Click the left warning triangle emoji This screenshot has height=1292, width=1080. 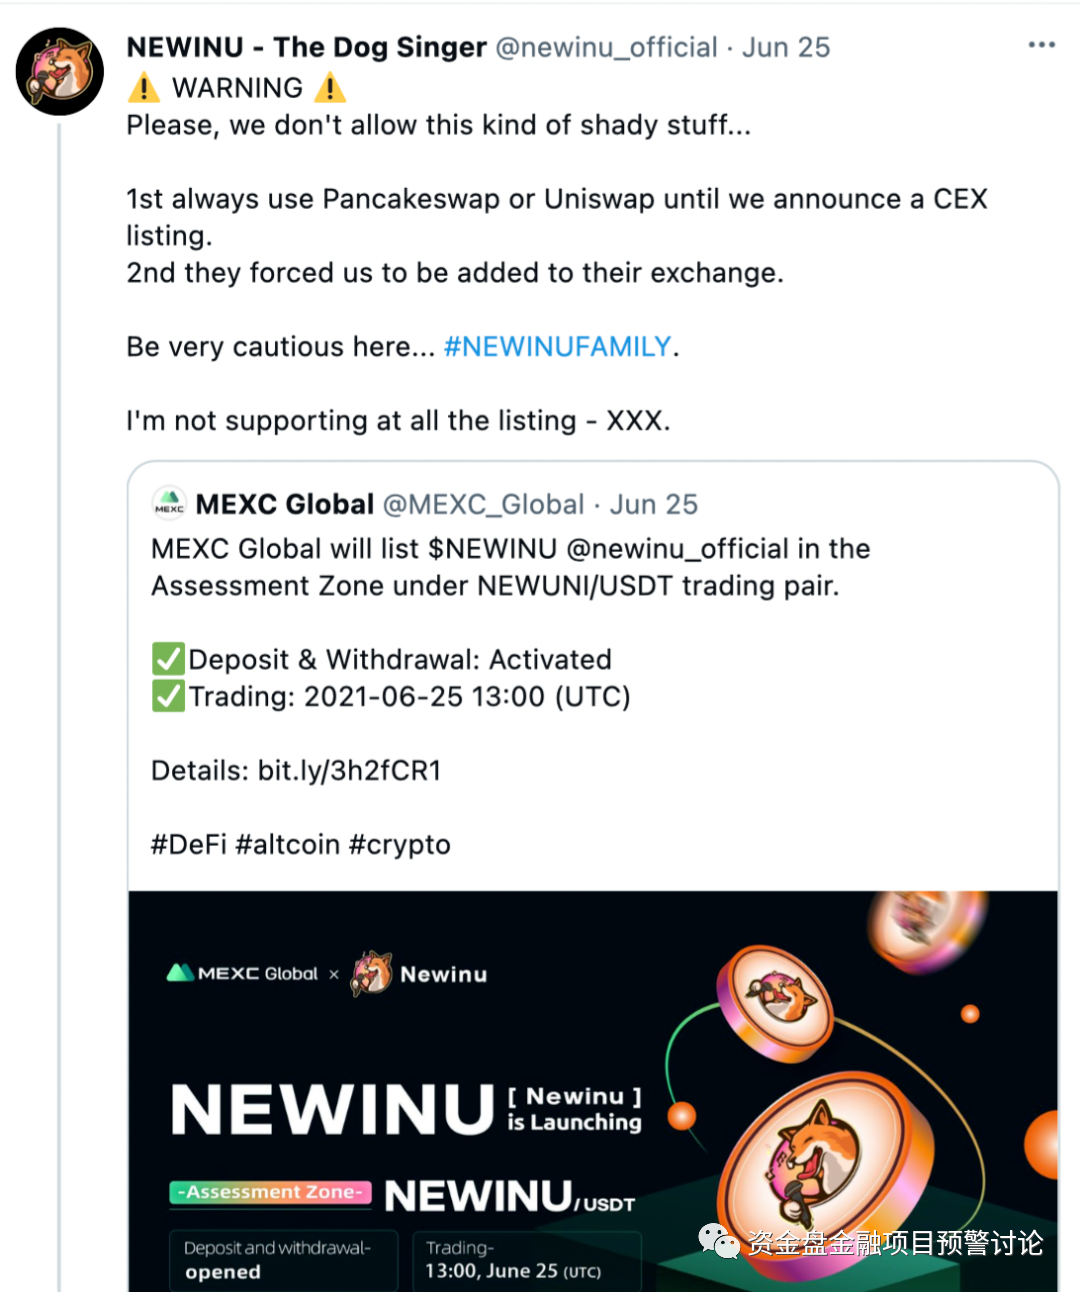[x=144, y=88]
